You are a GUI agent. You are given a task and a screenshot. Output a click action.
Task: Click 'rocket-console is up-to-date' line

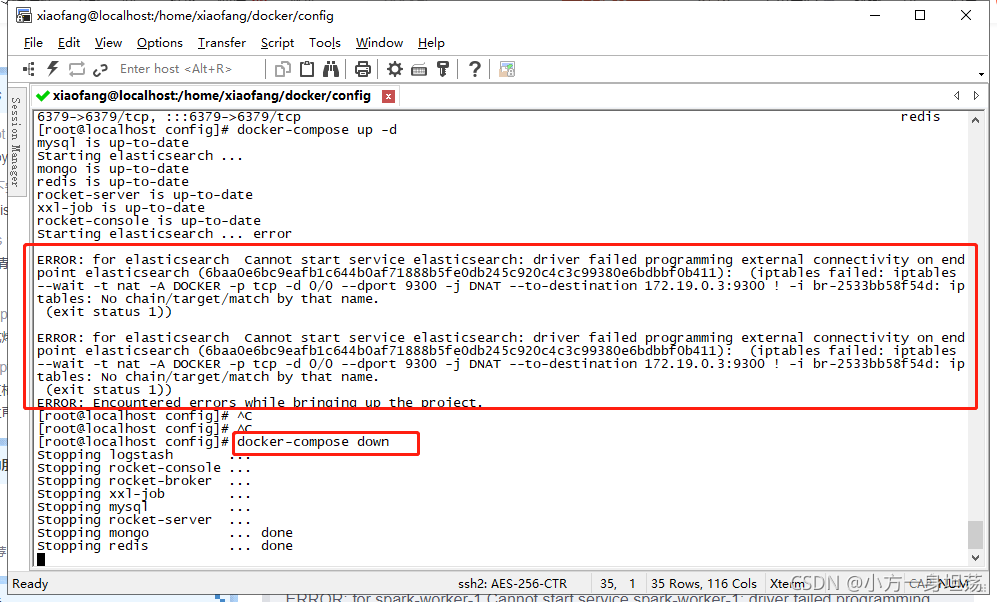149,221
